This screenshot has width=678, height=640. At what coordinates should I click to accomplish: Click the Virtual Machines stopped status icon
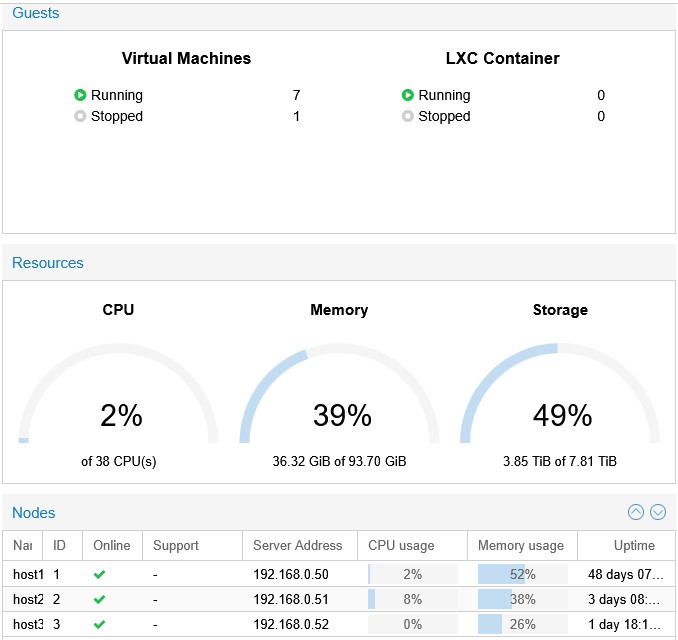pyautogui.click(x=80, y=116)
